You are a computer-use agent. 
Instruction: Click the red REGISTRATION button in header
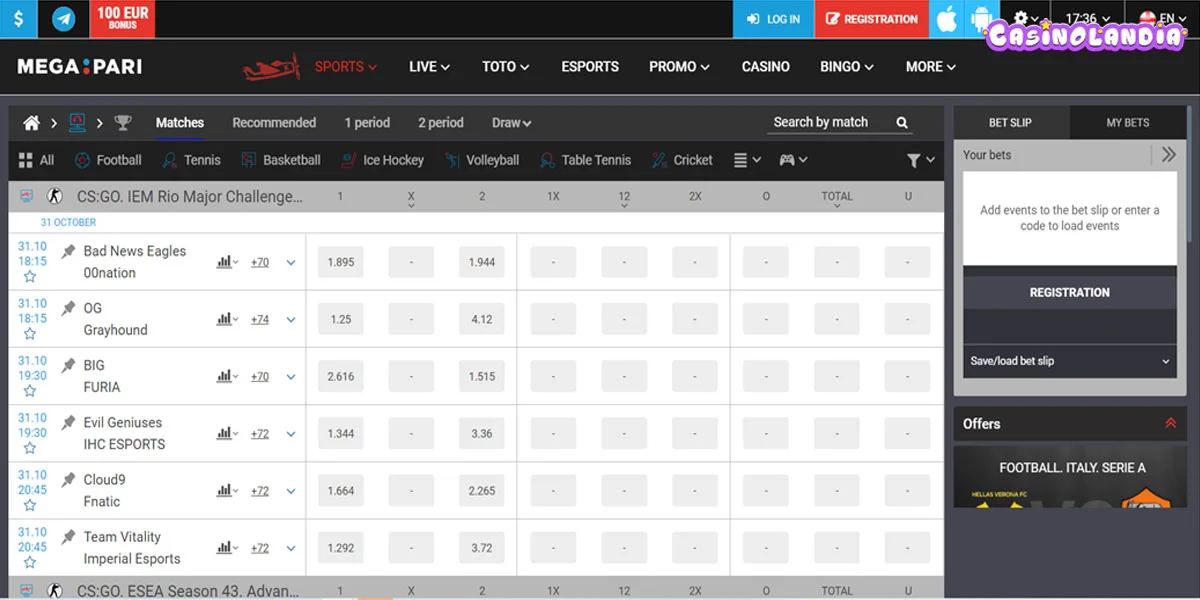click(871, 19)
